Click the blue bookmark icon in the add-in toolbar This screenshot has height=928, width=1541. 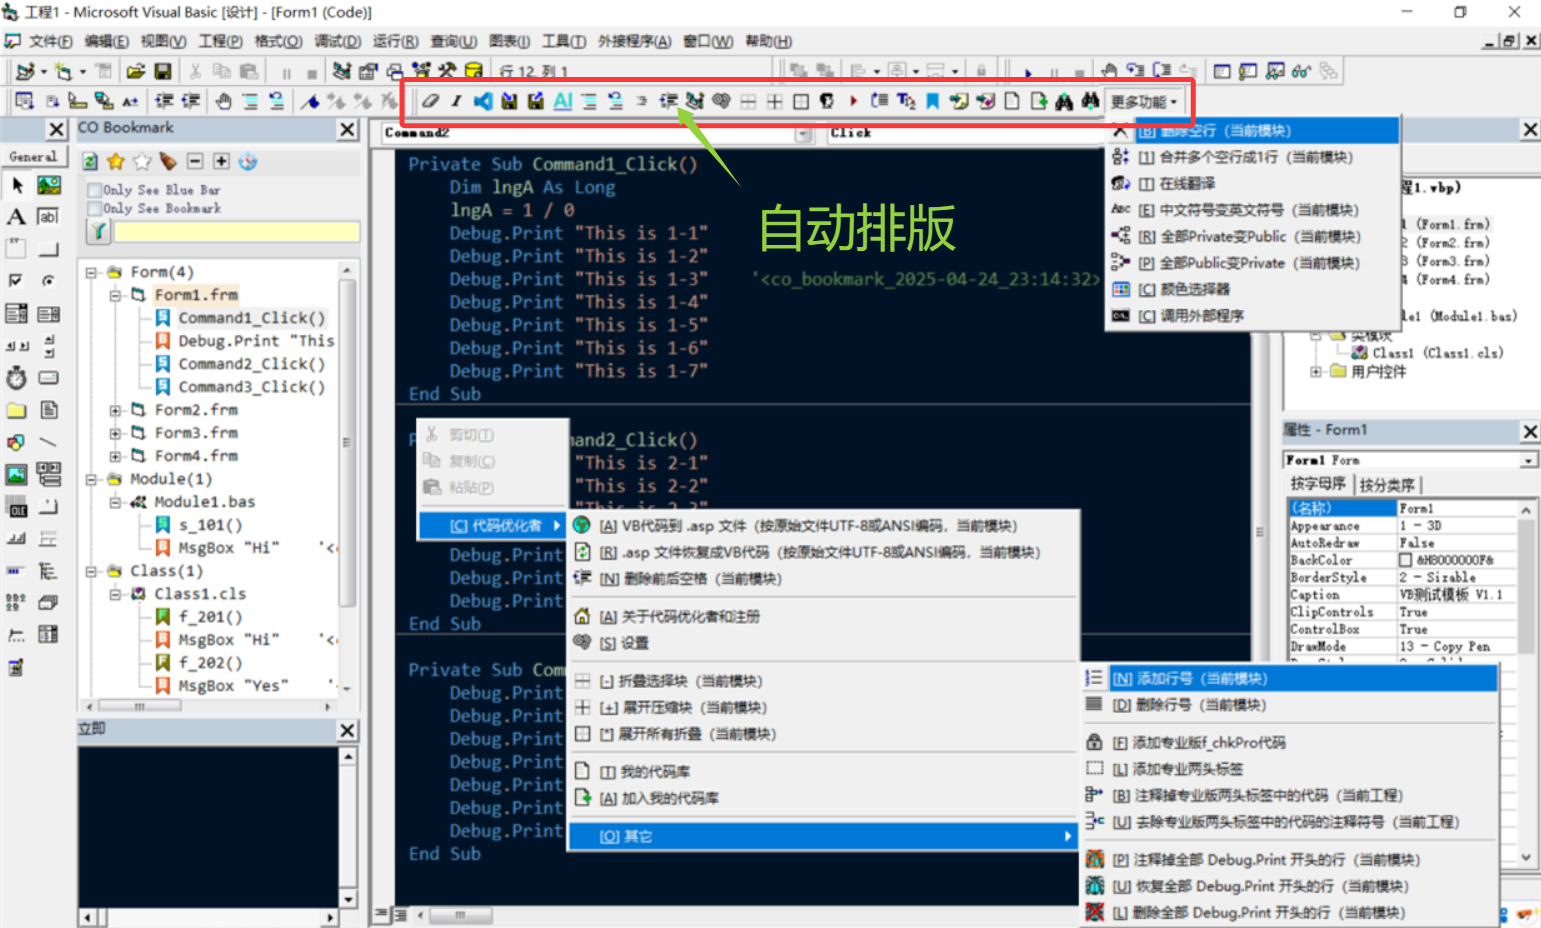(x=932, y=101)
